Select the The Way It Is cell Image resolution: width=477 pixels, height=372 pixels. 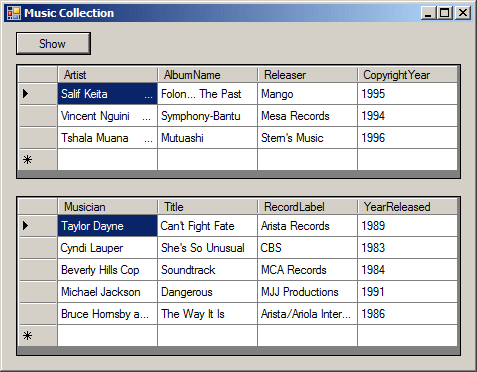207,314
